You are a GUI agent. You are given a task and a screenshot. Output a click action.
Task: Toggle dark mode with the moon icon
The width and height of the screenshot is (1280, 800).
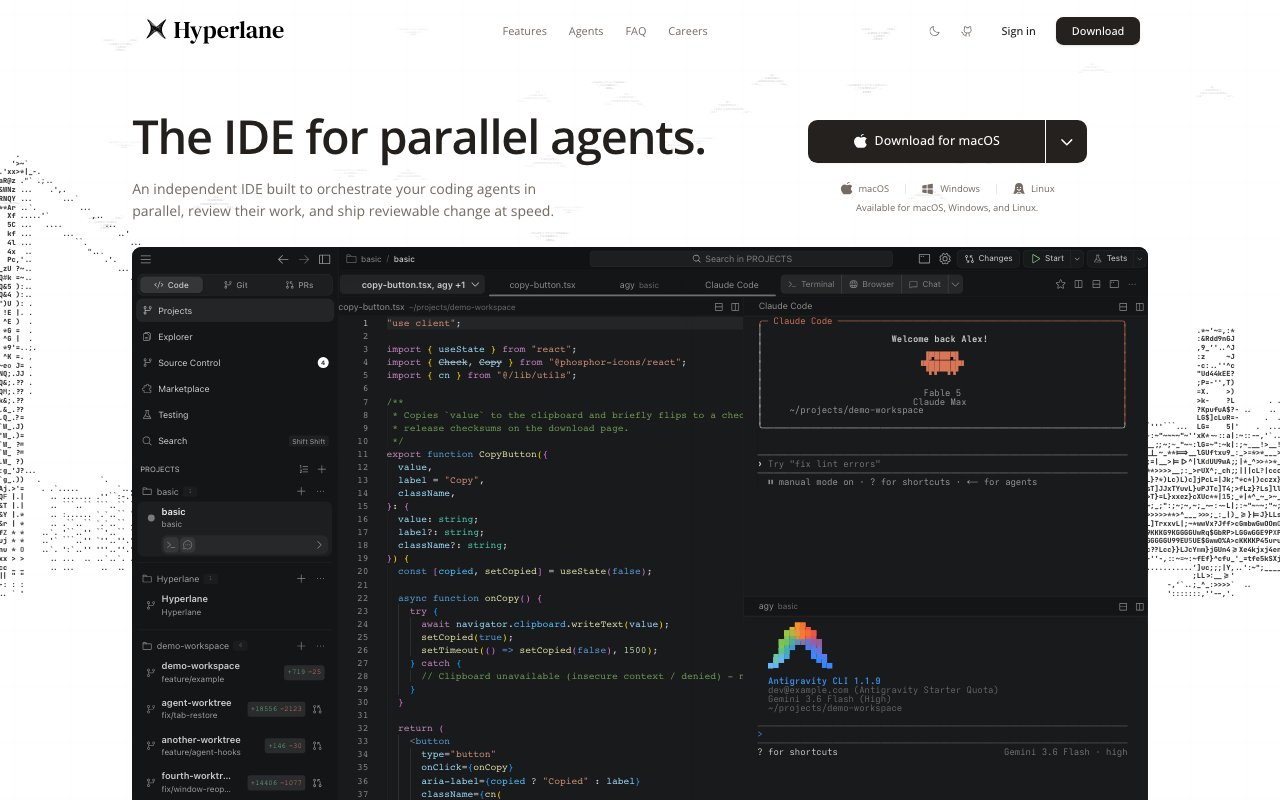935,31
